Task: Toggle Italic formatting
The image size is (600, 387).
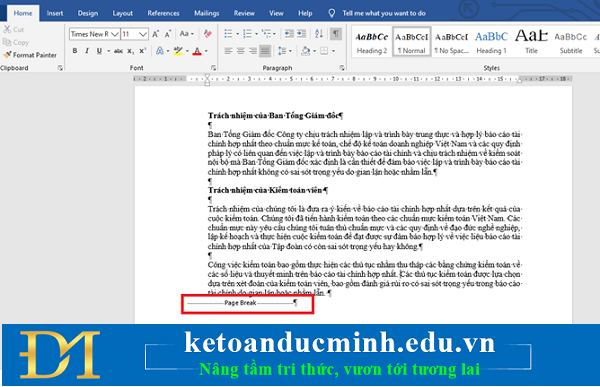Action: tap(87, 51)
